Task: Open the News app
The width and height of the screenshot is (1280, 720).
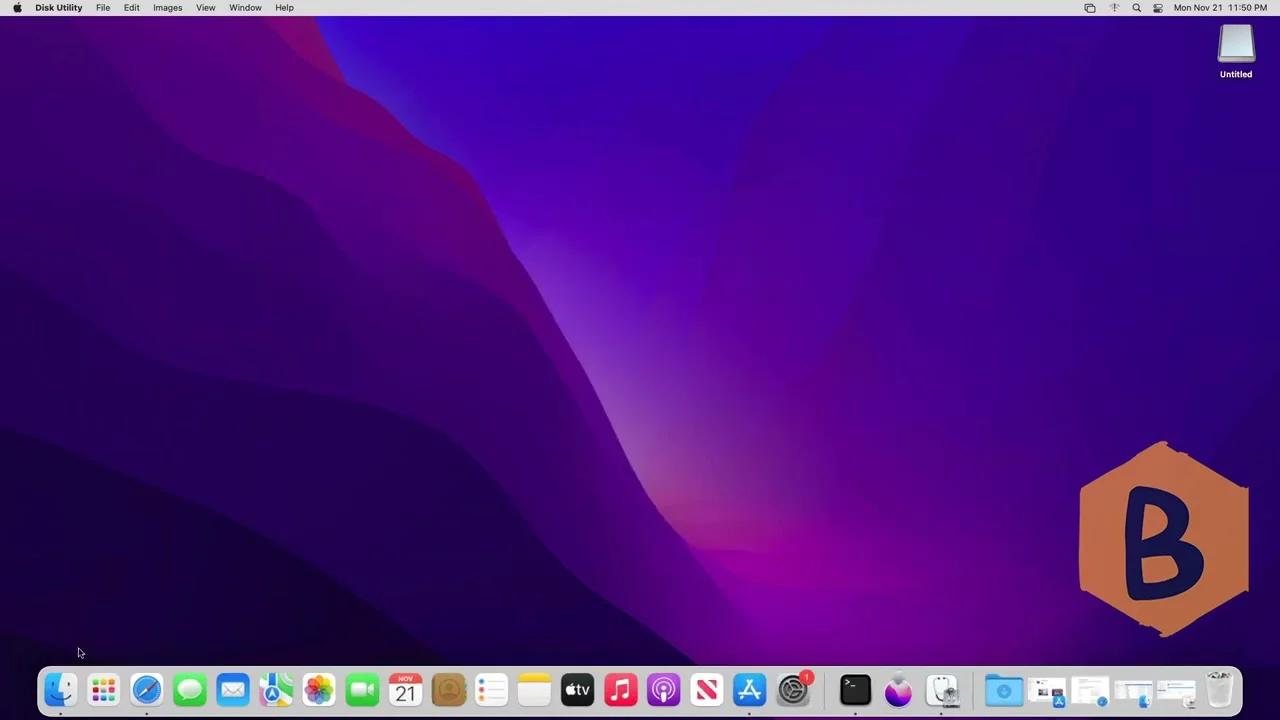Action: coord(706,689)
